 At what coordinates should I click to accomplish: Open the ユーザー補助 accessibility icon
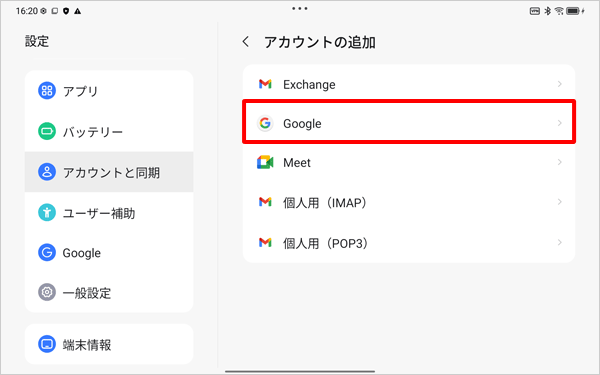coord(47,212)
